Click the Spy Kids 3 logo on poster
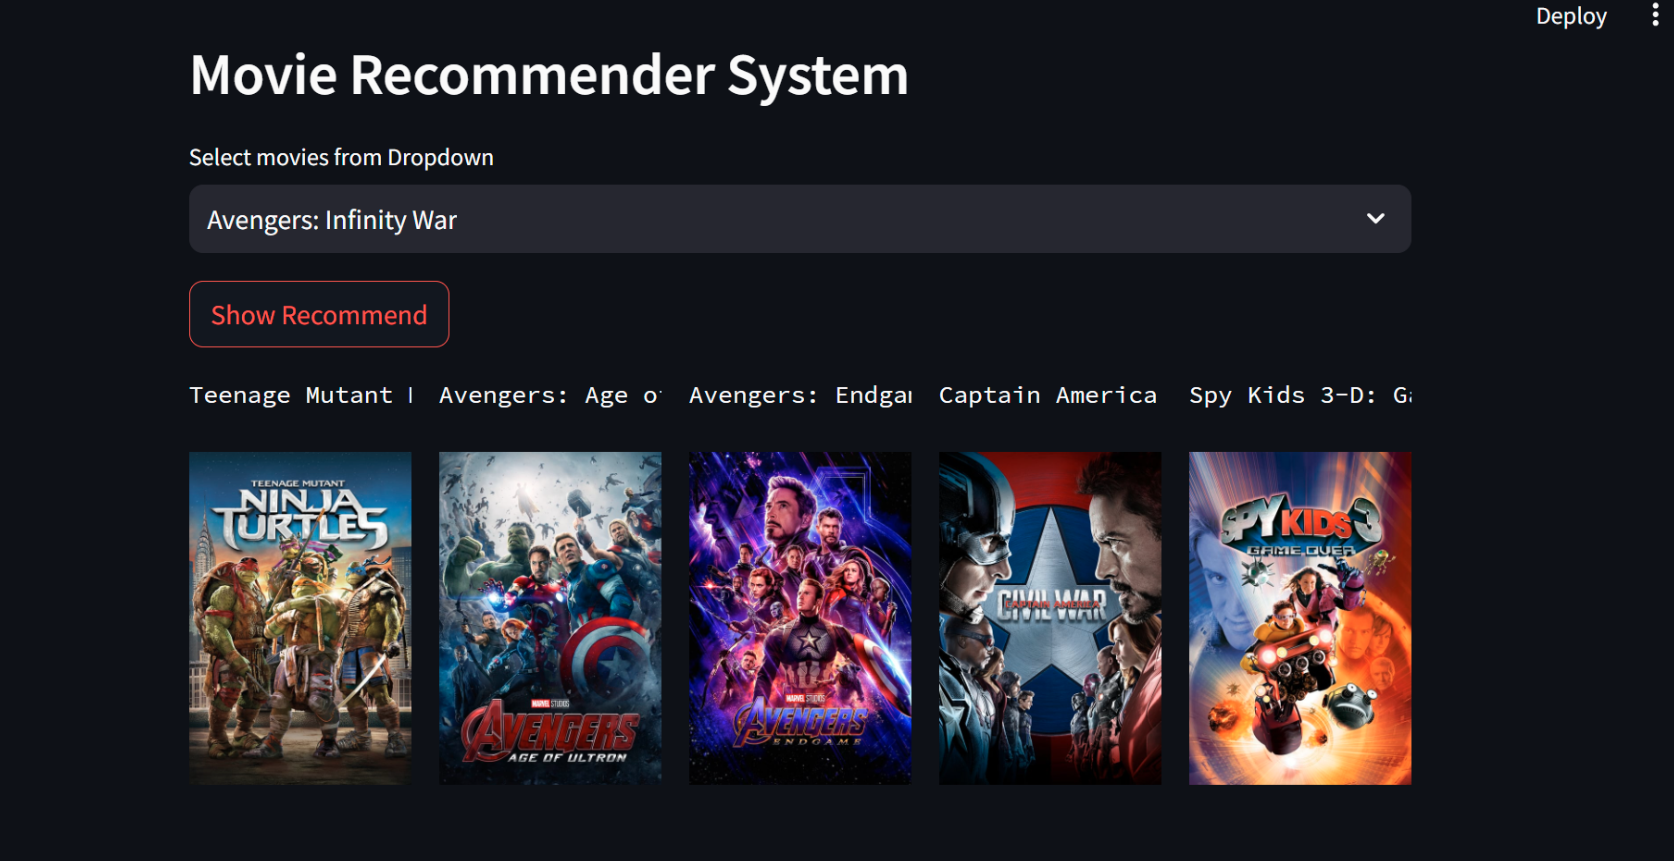1674x861 pixels. coord(1300,525)
